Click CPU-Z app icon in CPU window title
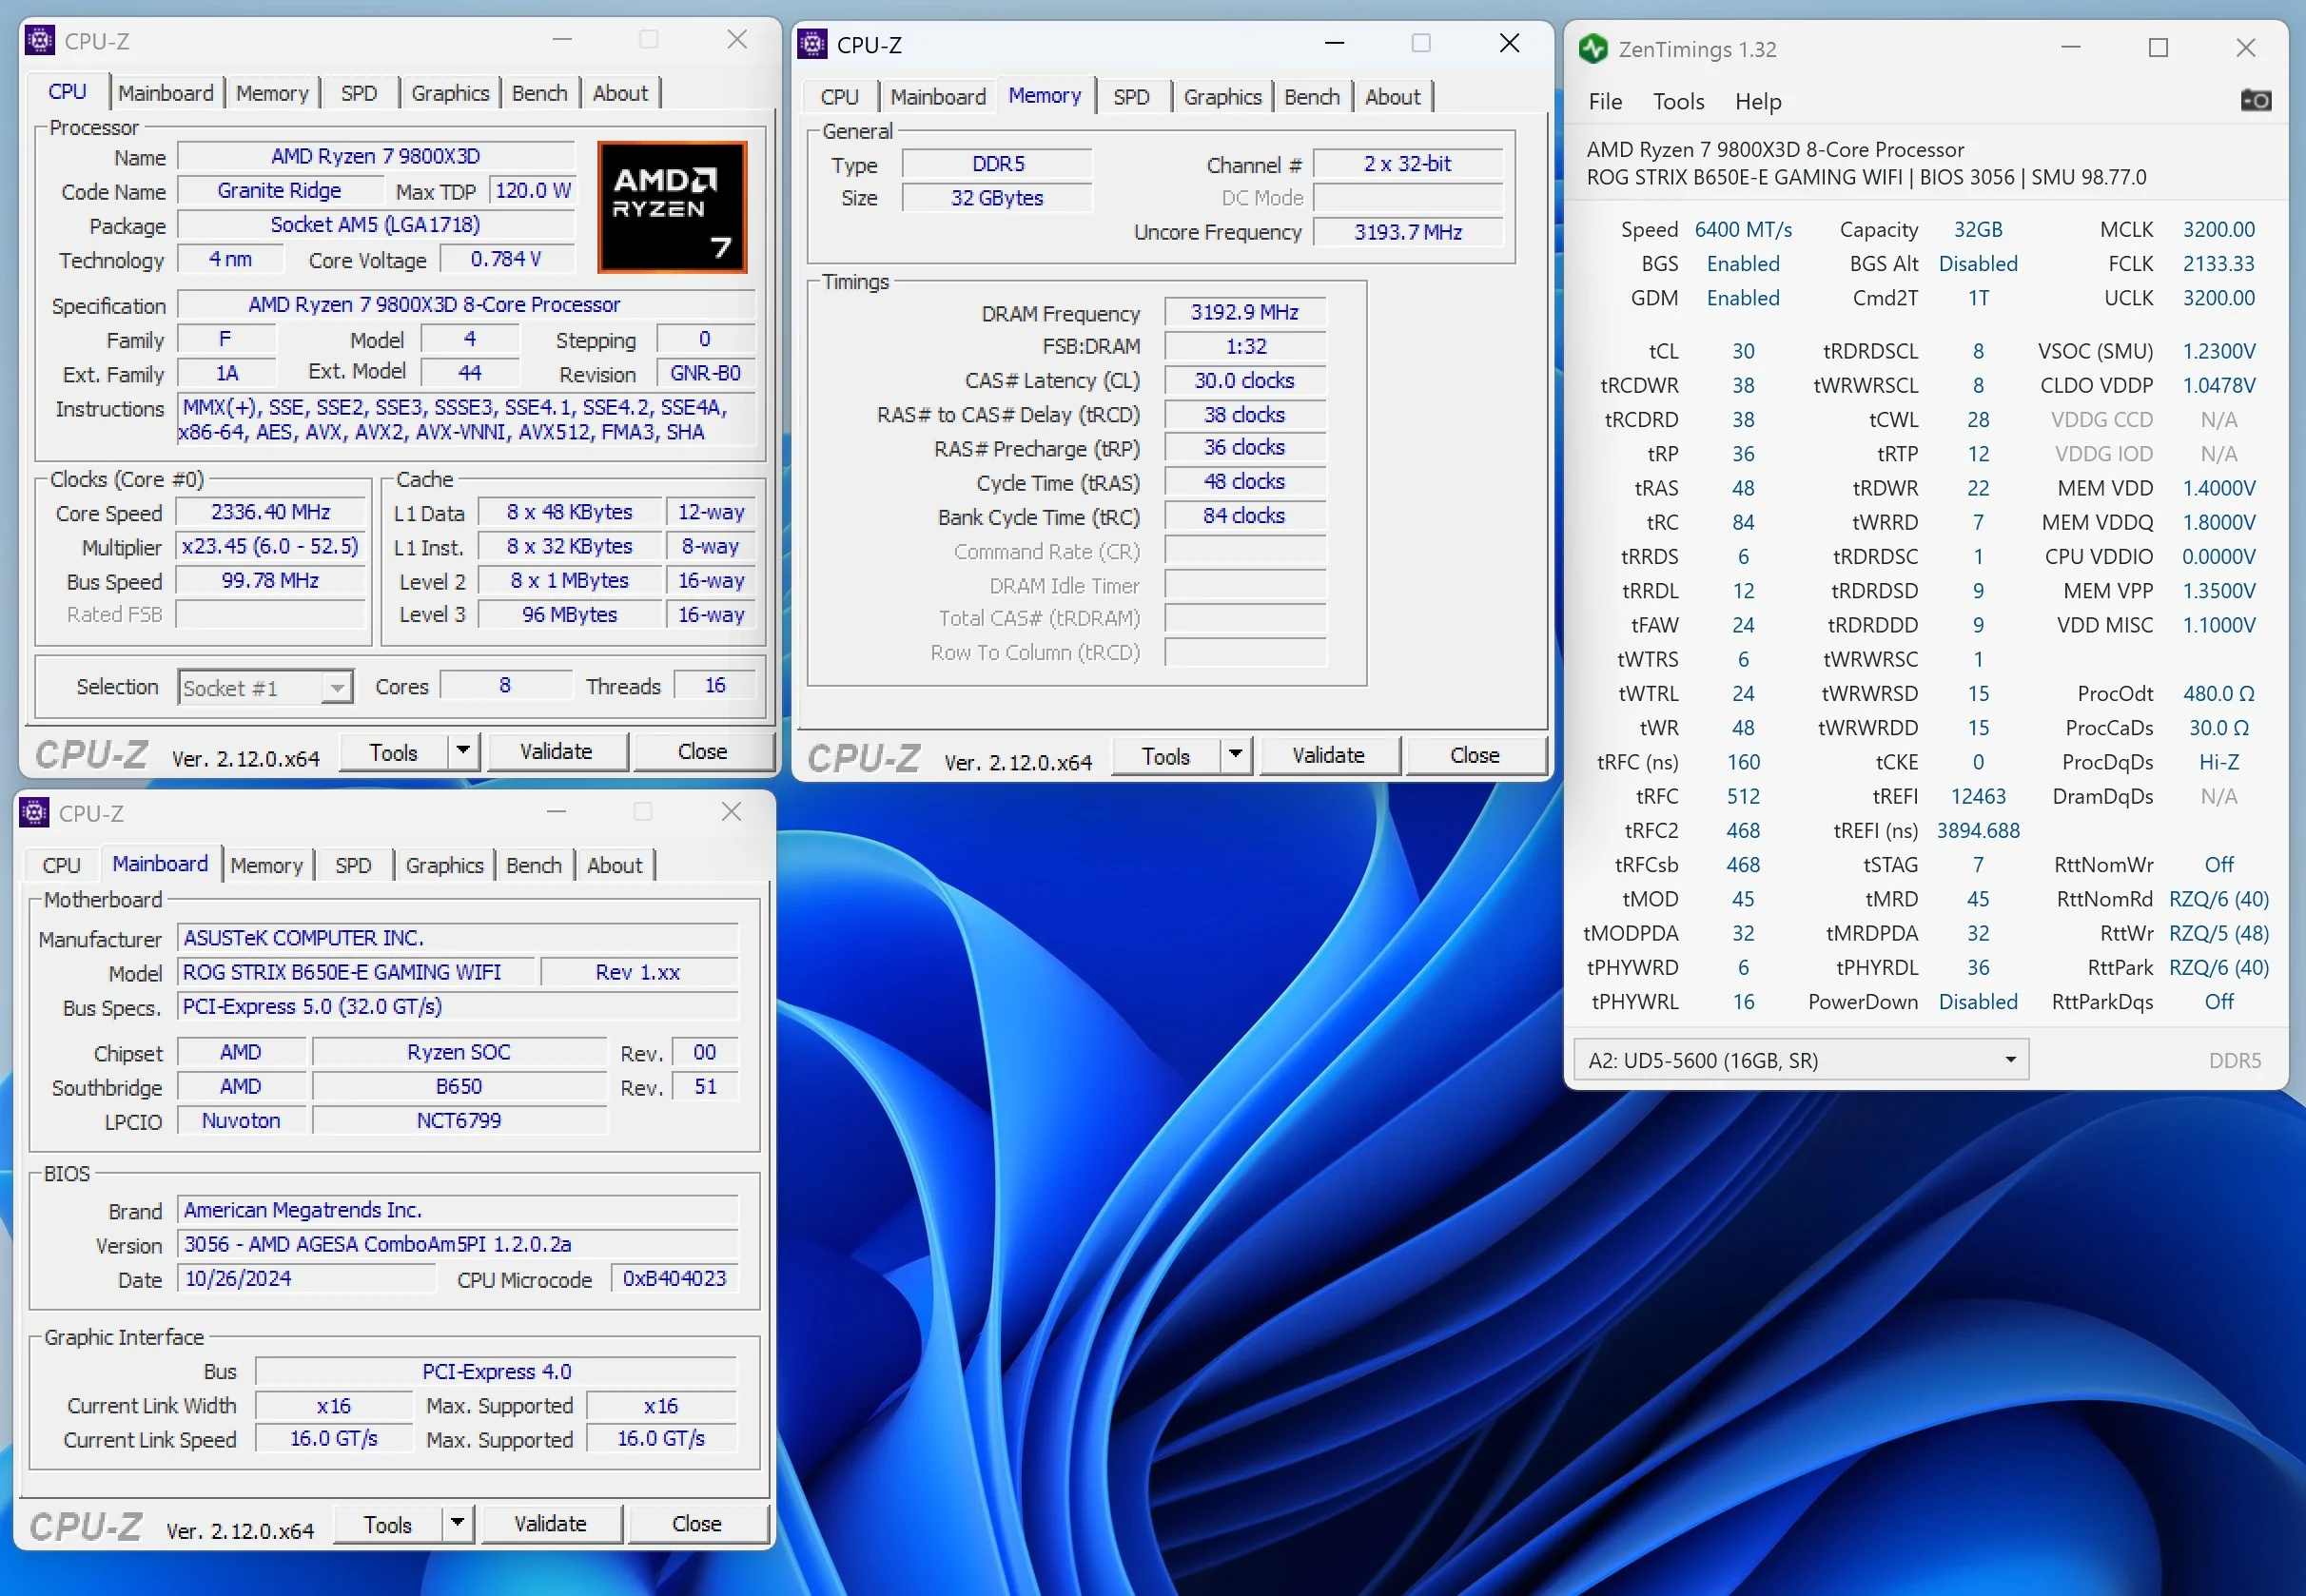 pyautogui.click(x=40, y=40)
